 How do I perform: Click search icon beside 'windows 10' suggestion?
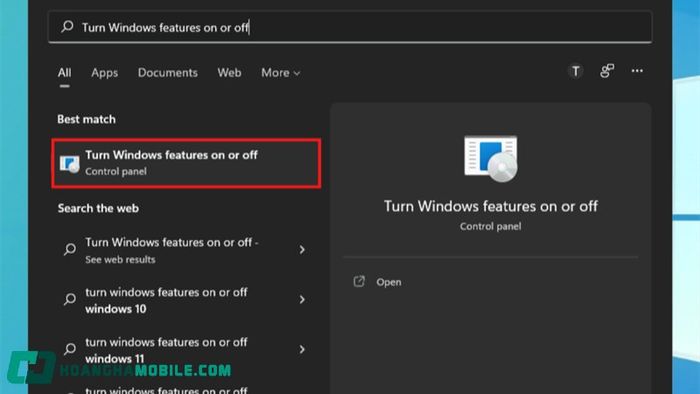click(x=70, y=299)
